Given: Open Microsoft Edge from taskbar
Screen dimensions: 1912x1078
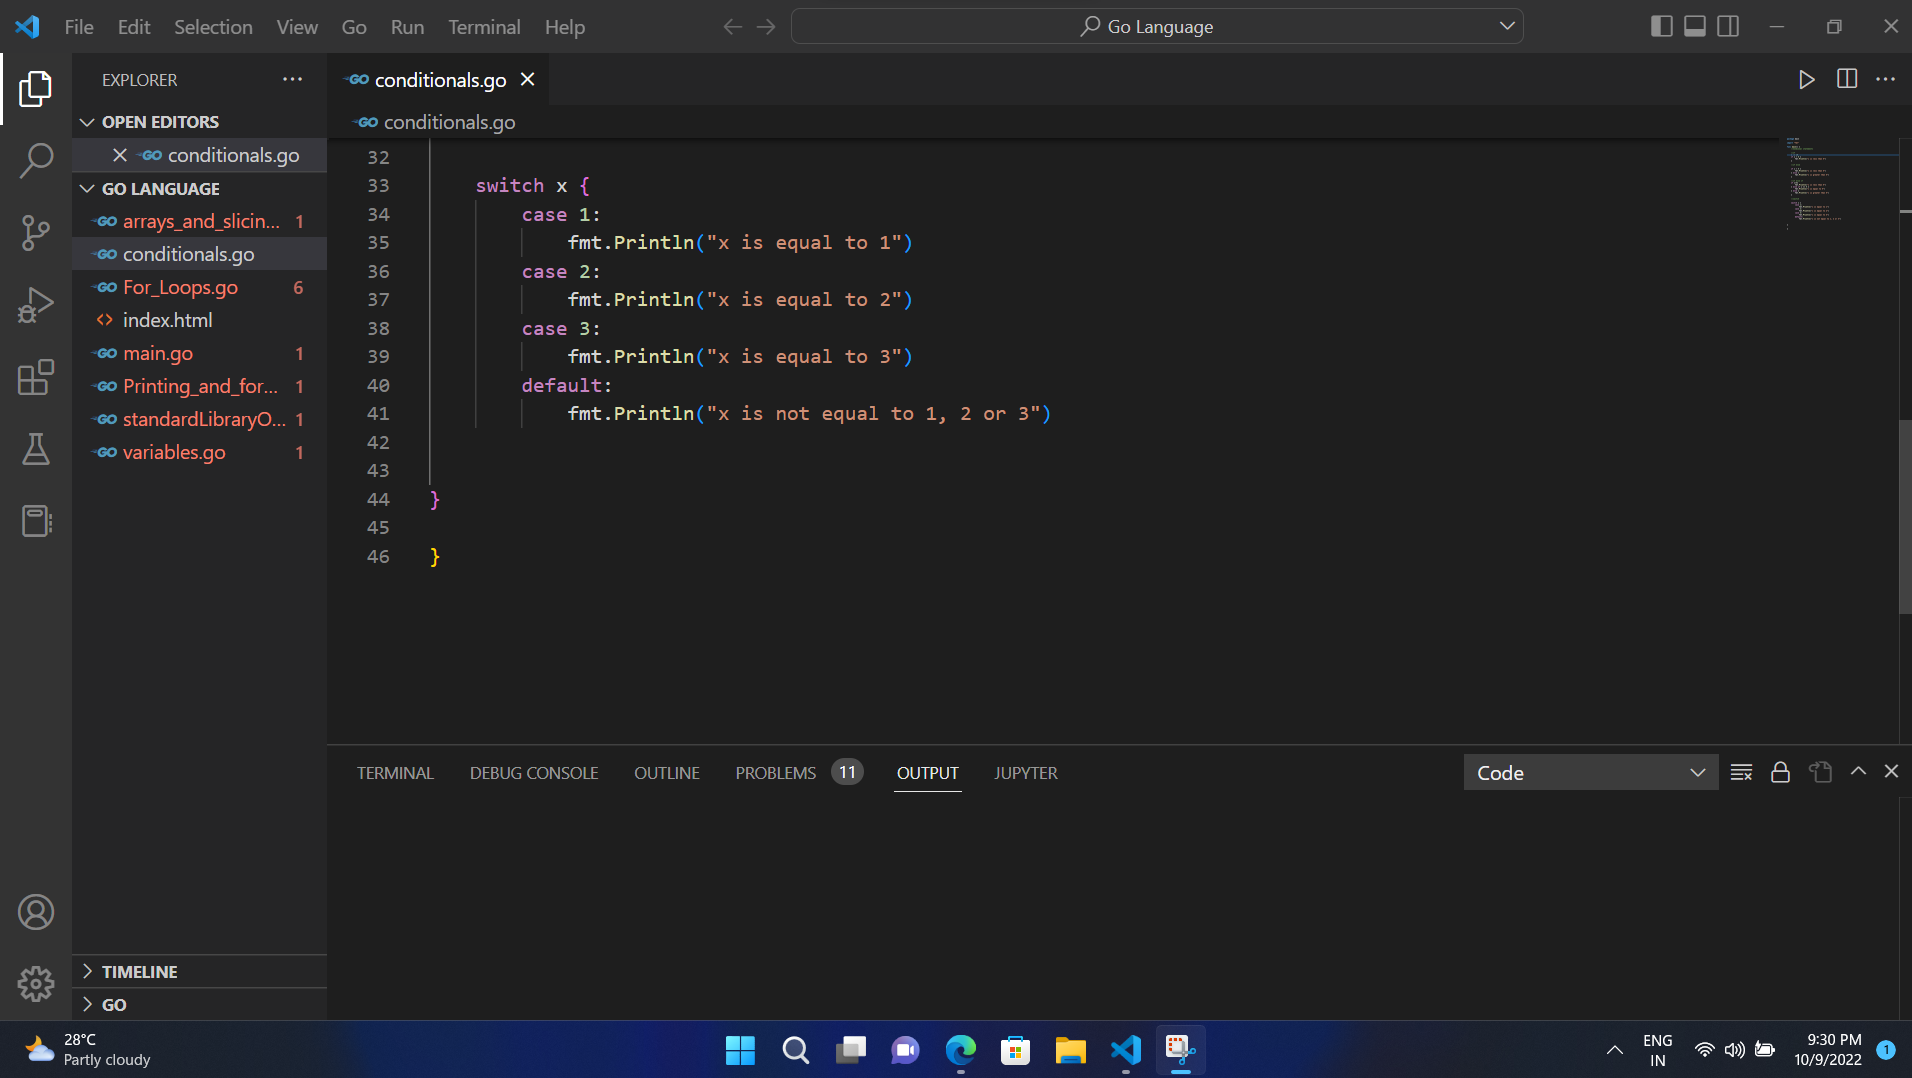Looking at the screenshot, I should [961, 1050].
